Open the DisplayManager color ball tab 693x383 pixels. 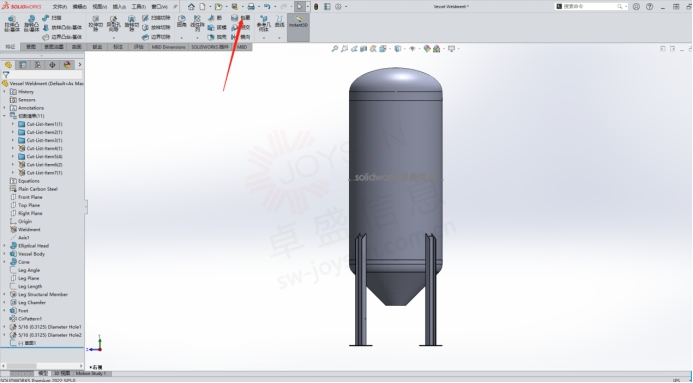pos(67,65)
